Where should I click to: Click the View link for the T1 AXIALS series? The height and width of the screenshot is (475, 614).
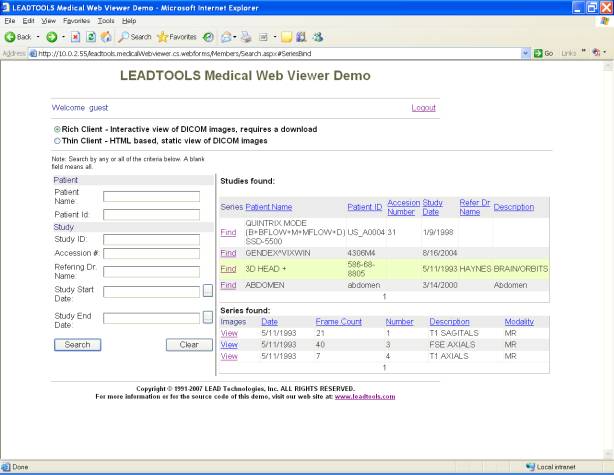tap(229, 356)
